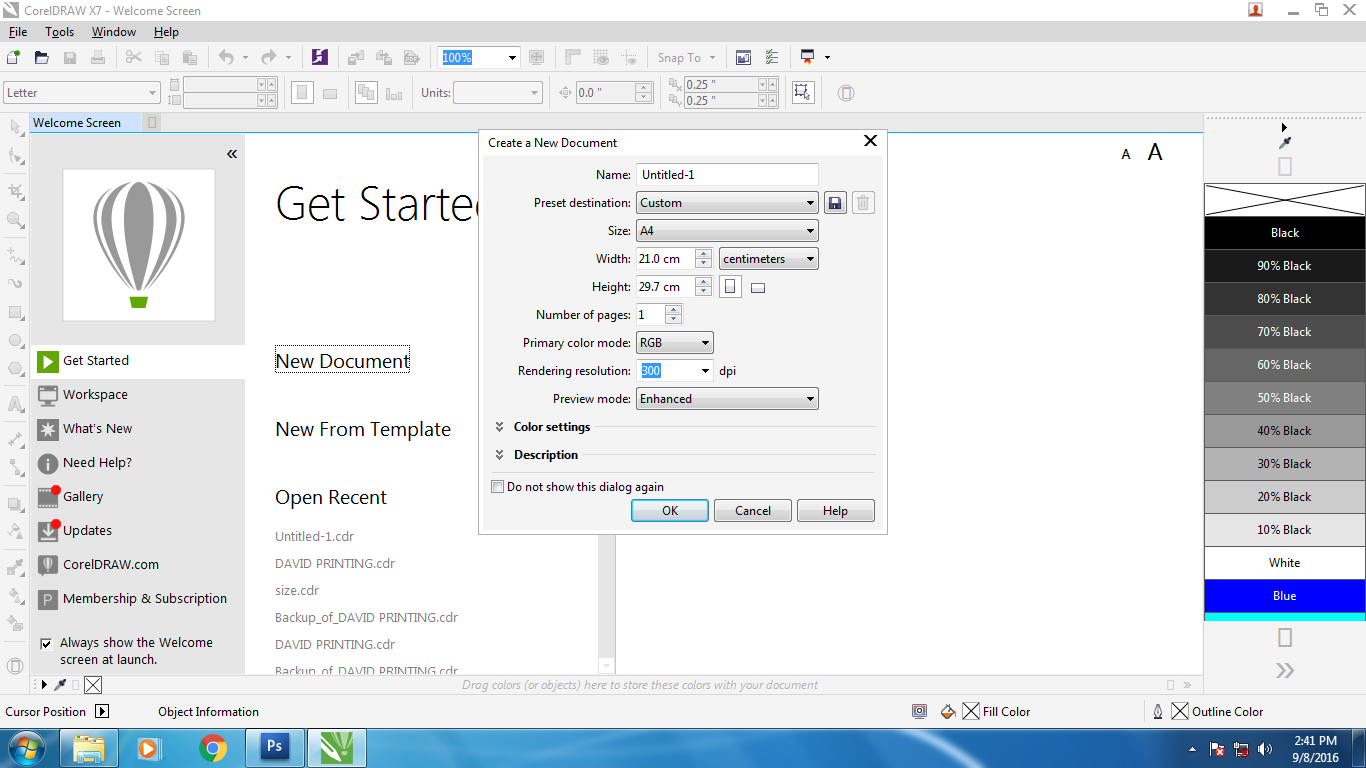Open the Rendering resolution dropdown arrow

[705, 371]
